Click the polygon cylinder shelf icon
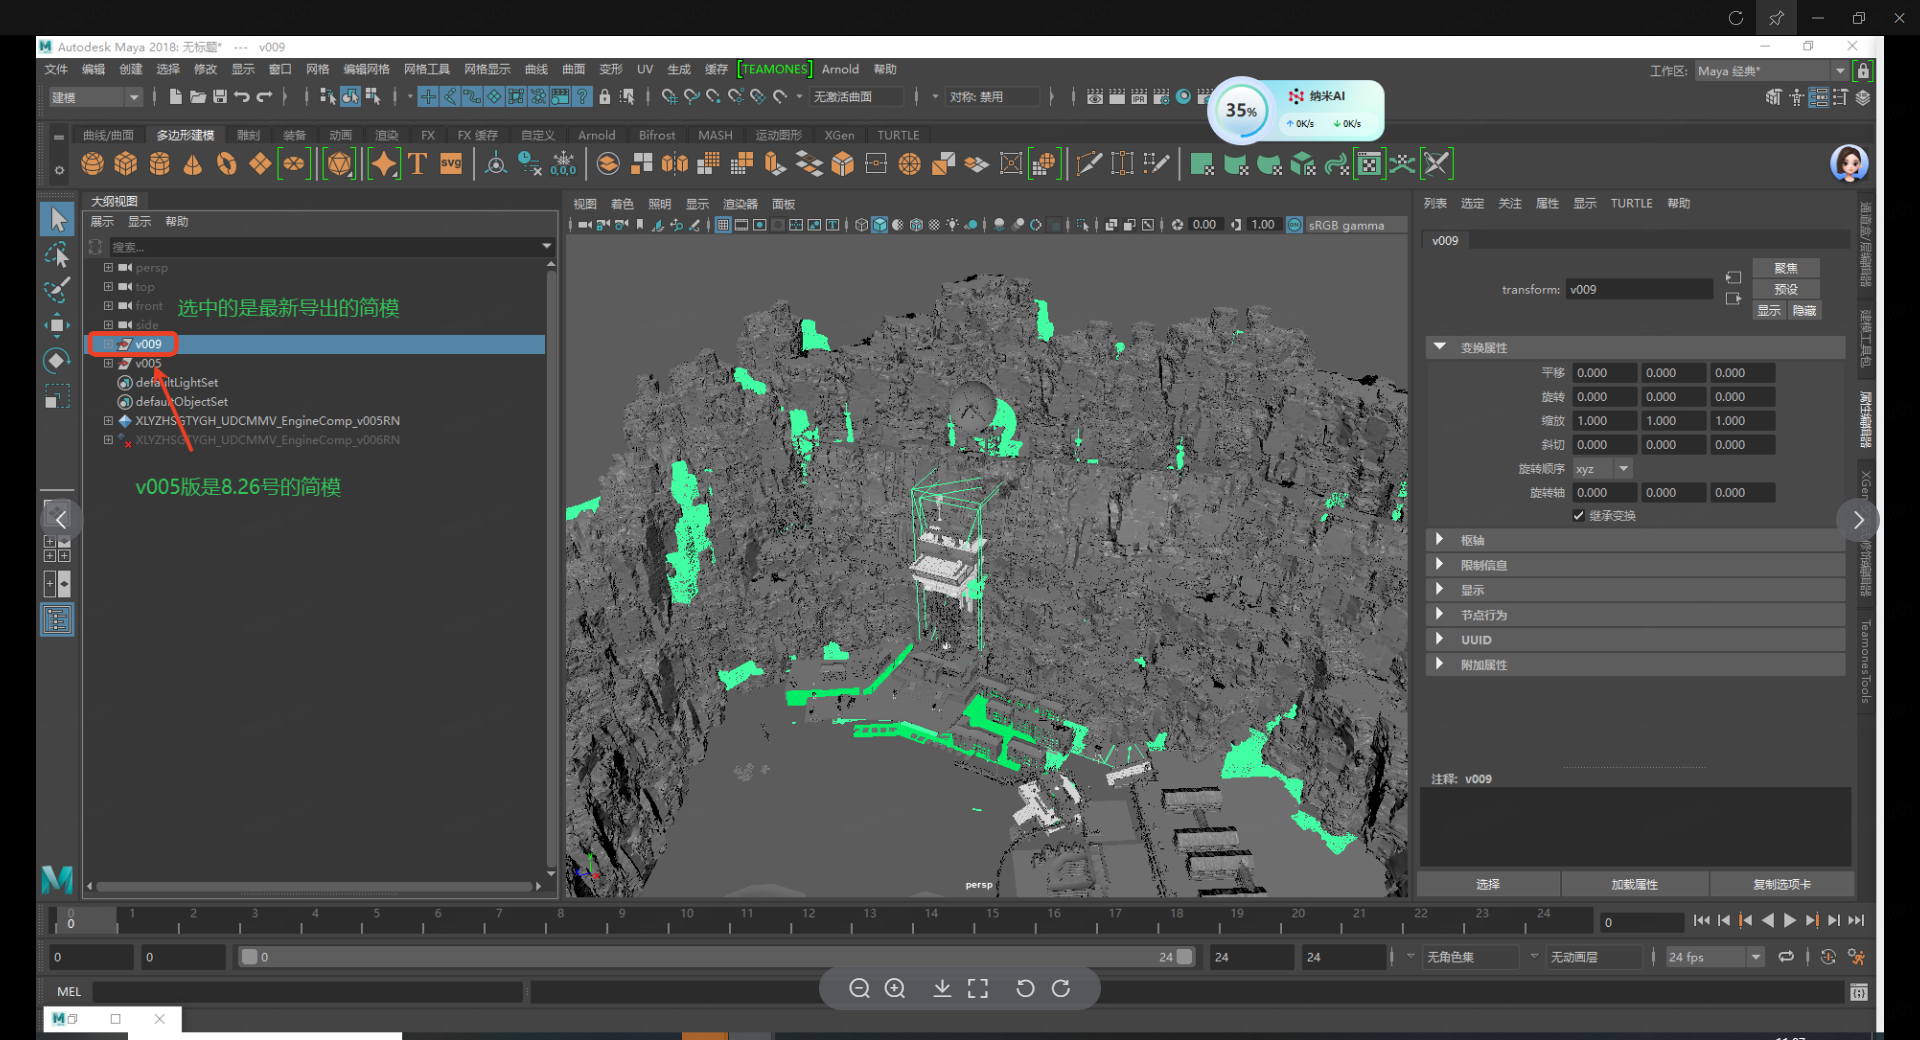Viewport: 1920px width, 1040px height. tap(159, 164)
